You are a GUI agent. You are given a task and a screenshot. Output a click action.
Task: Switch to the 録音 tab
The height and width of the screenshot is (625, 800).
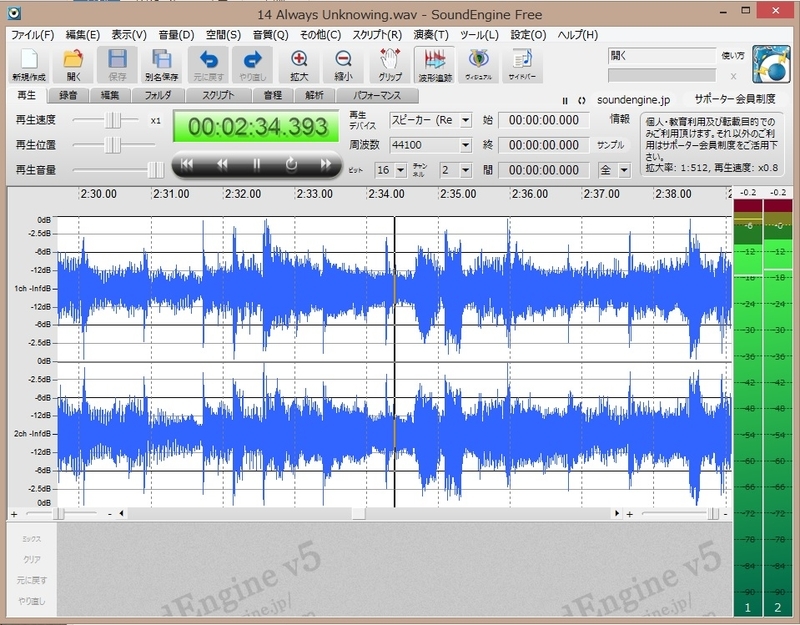tap(68, 95)
